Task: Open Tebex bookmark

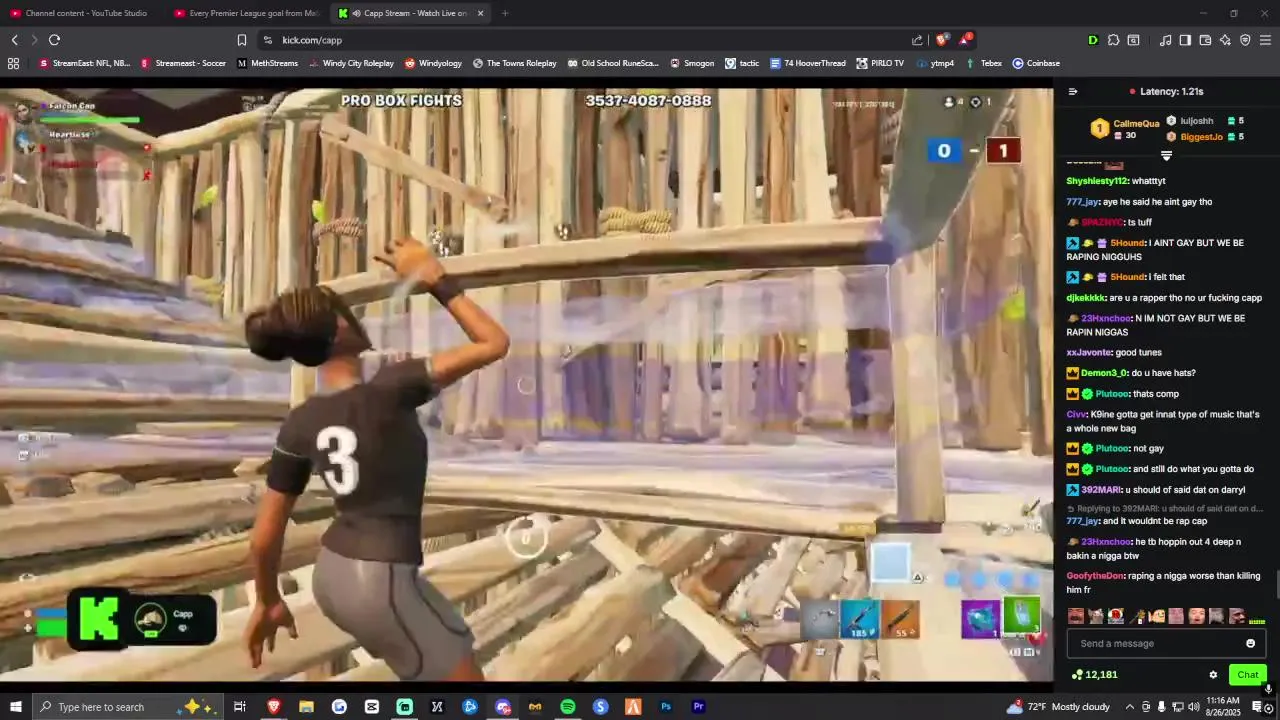Action: pyautogui.click(x=983, y=63)
